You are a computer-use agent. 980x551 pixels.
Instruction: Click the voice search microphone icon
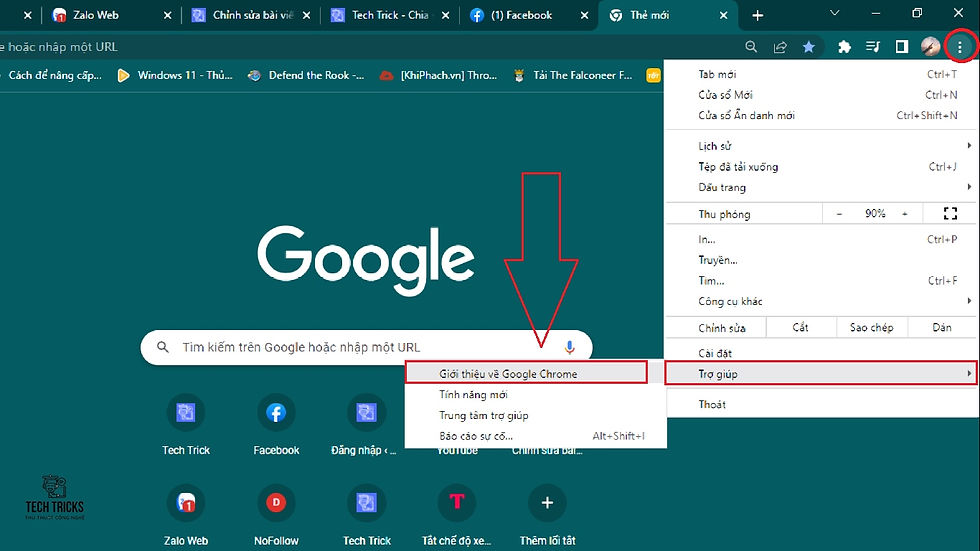point(569,347)
